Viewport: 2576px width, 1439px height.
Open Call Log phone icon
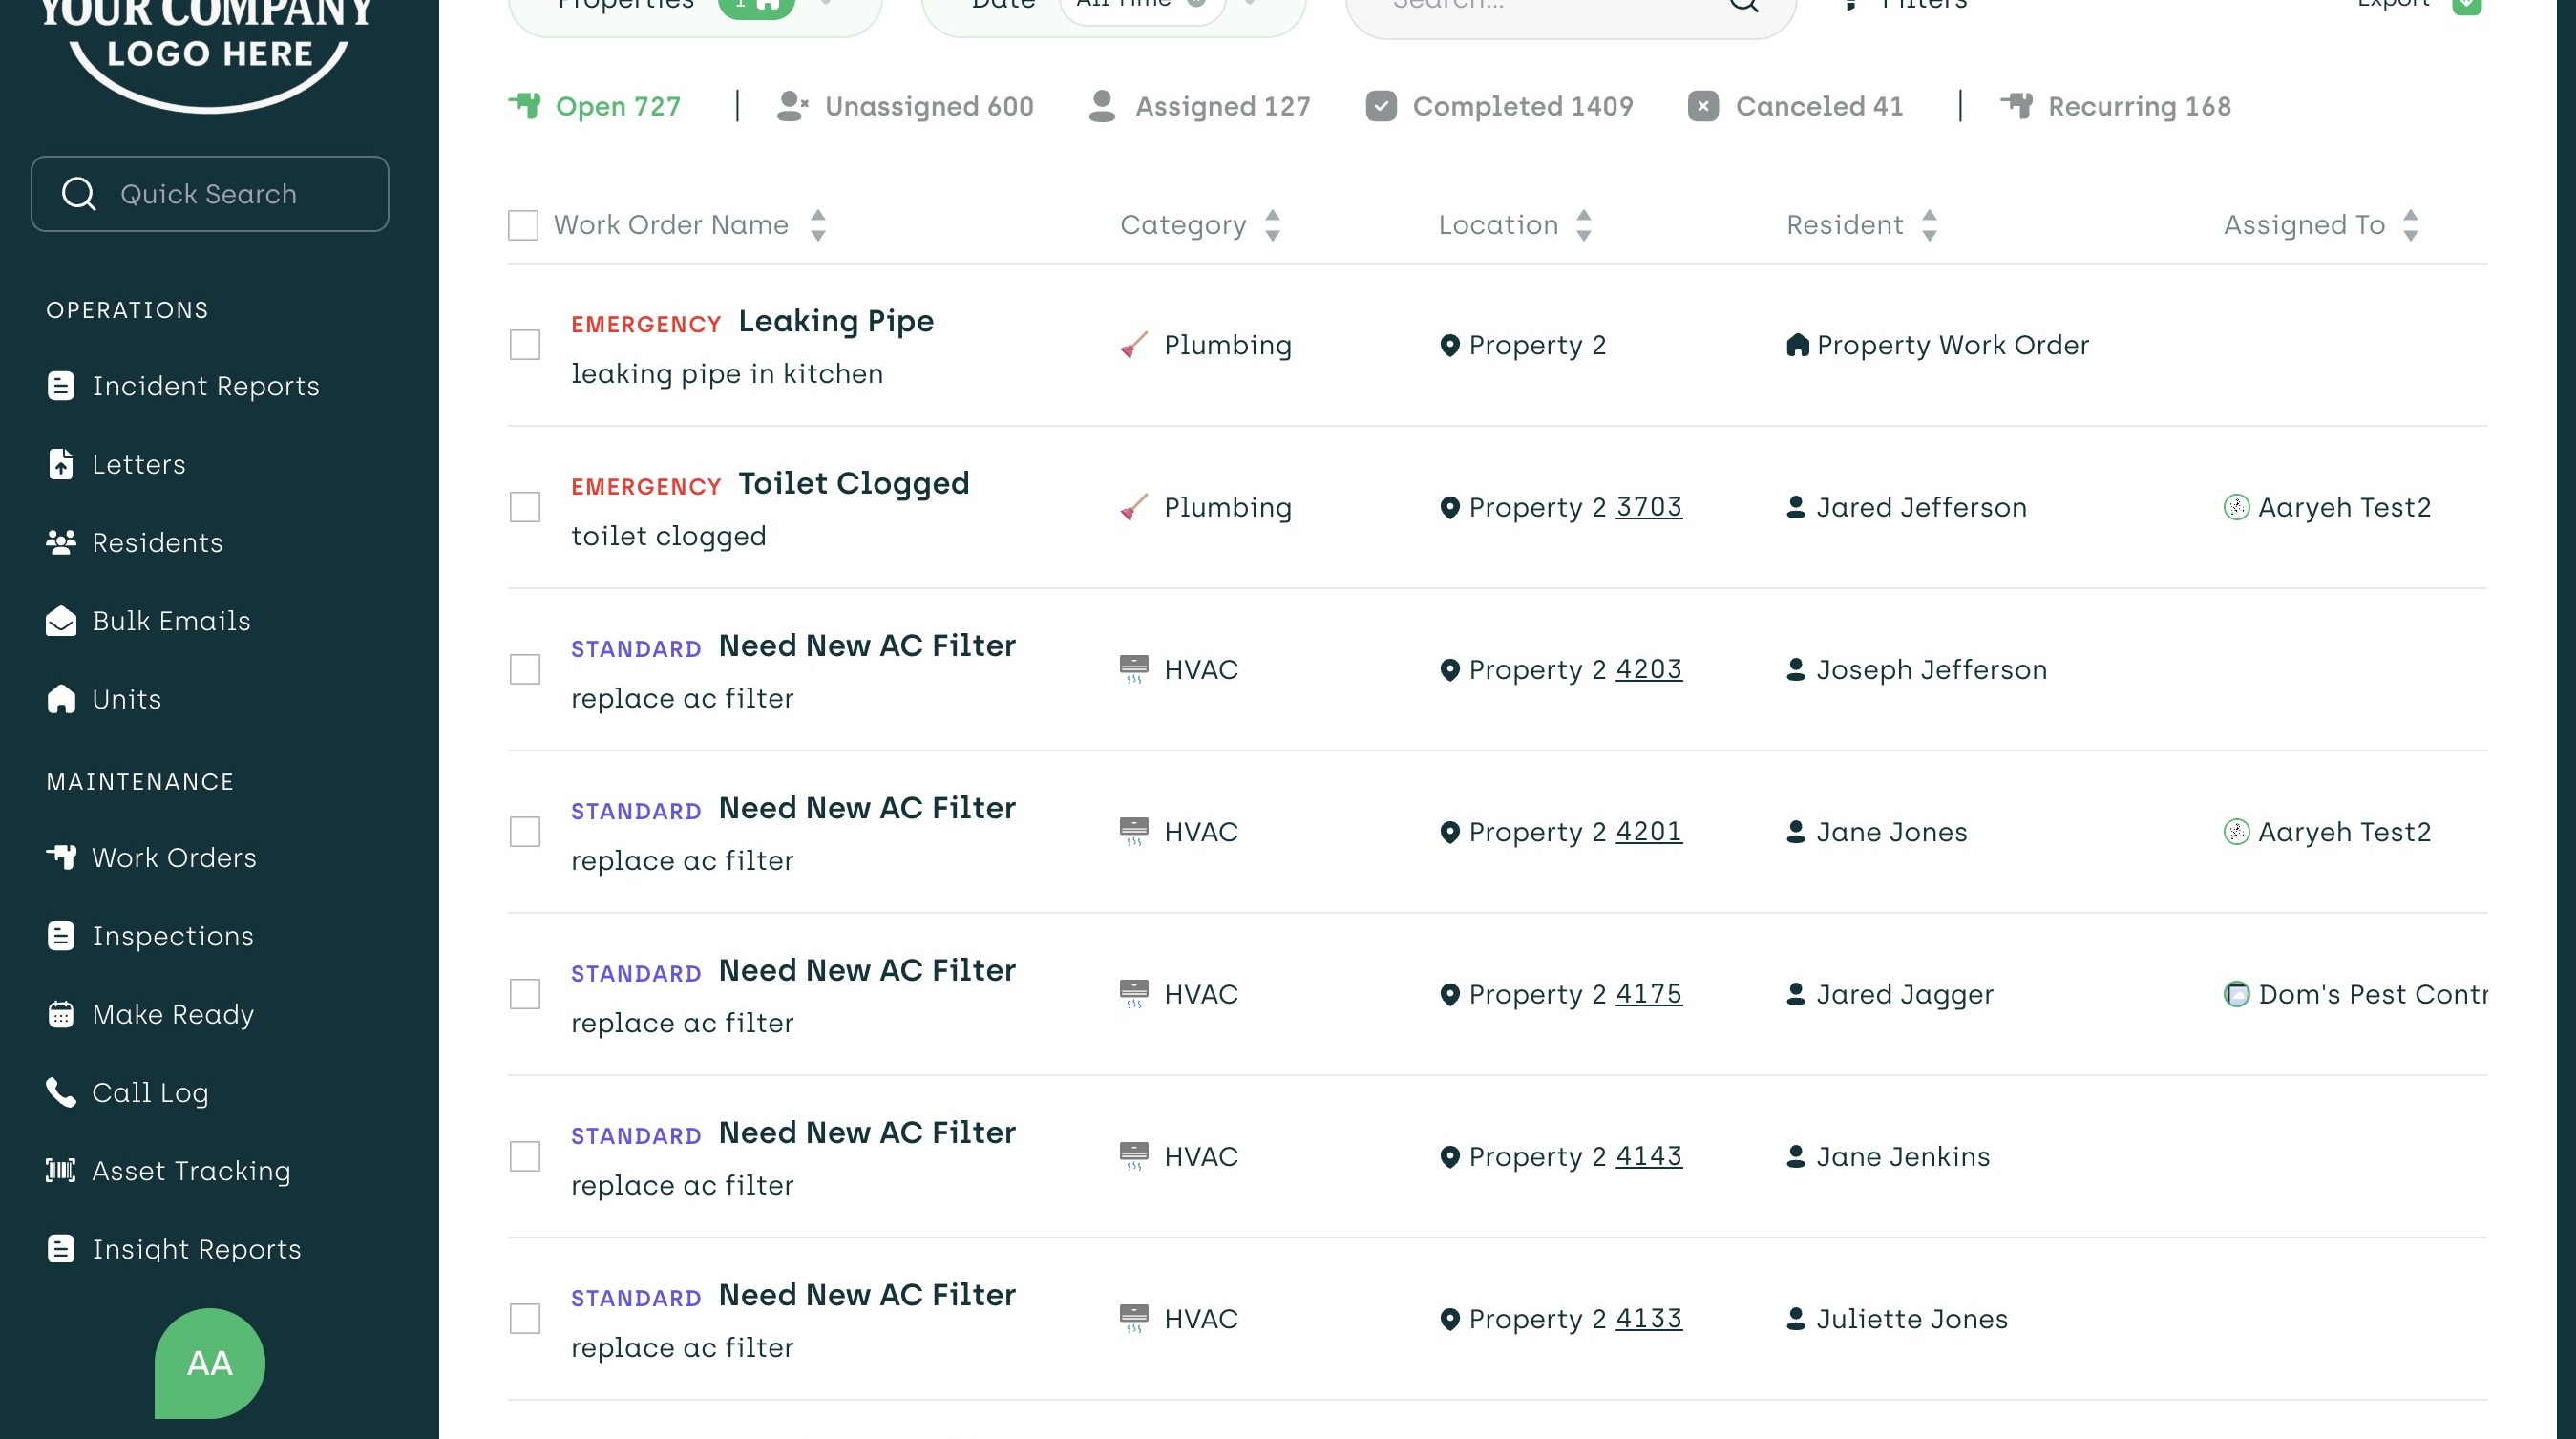coord(61,1092)
